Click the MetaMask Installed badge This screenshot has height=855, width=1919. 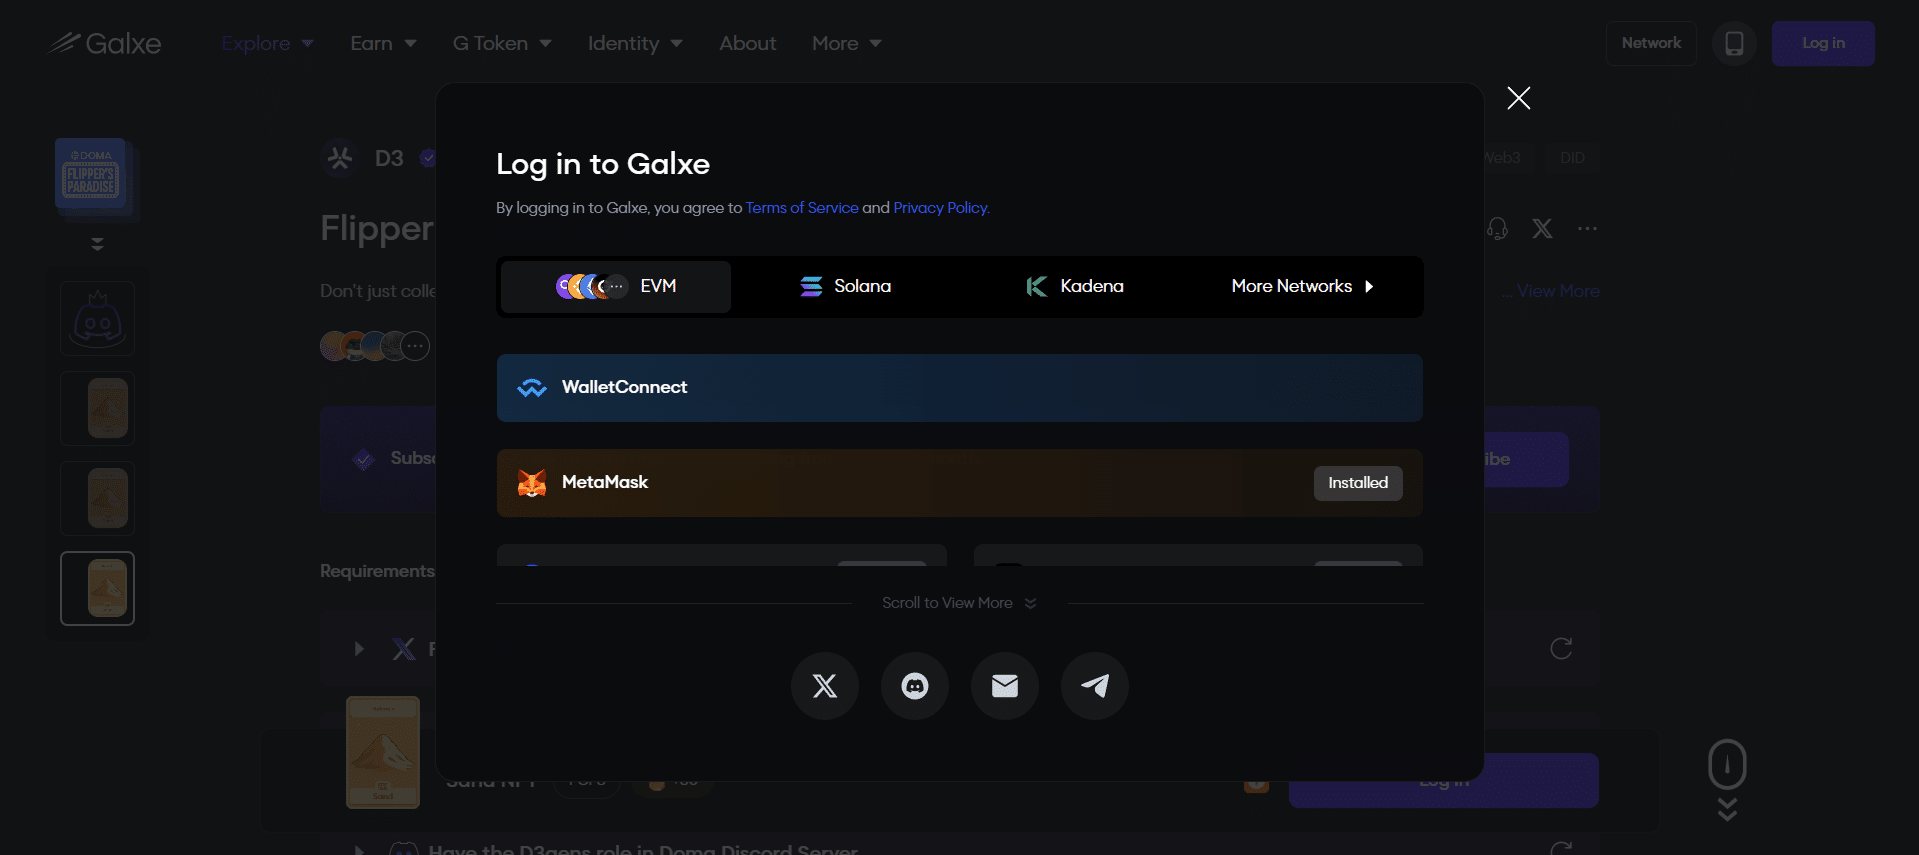1358,483
